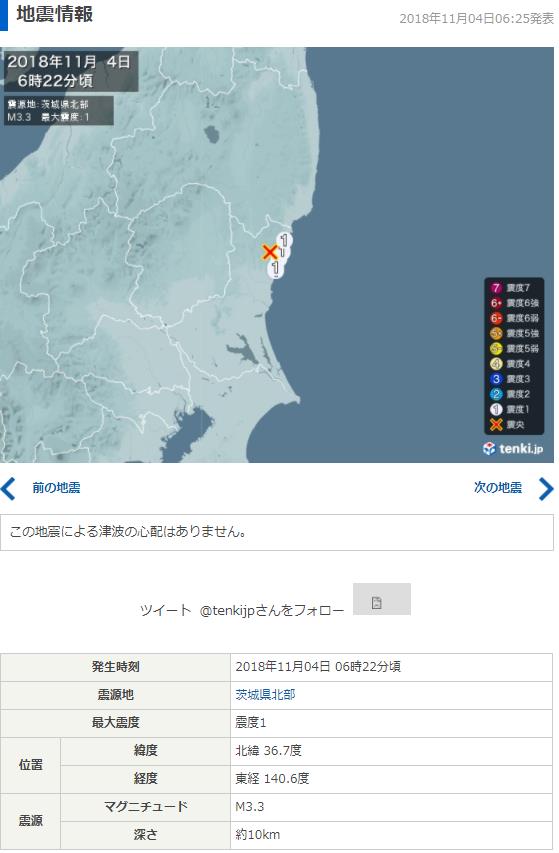Click the earthquake map image
Viewport: 559px width, 853px height.
pyautogui.click(x=277, y=255)
